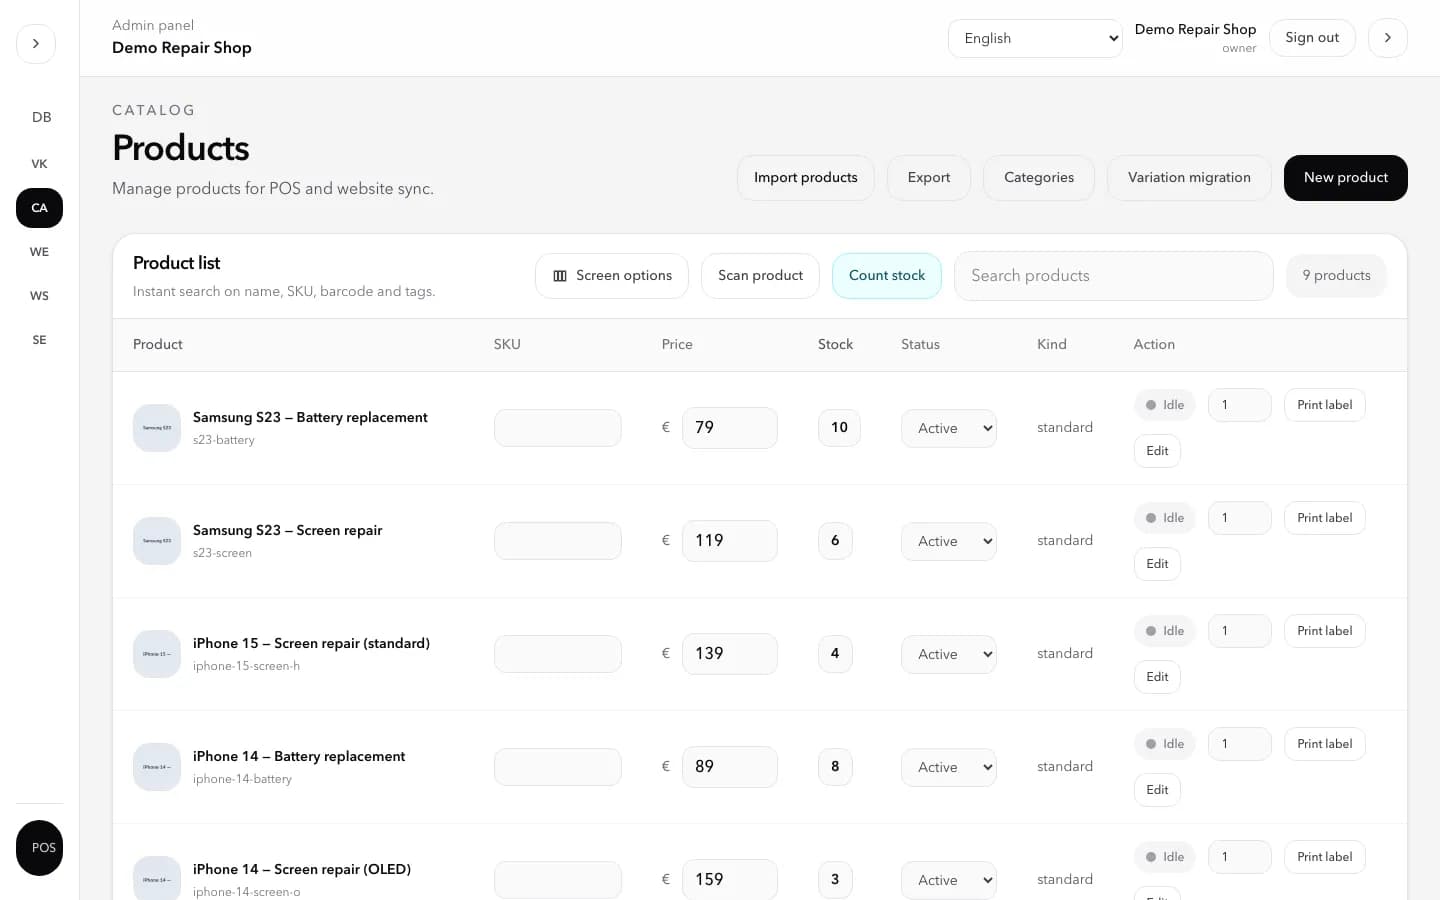Image resolution: width=1440 pixels, height=900 pixels.
Task: Open Categories
Action: pyautogui.click(x=1039, y=178)
